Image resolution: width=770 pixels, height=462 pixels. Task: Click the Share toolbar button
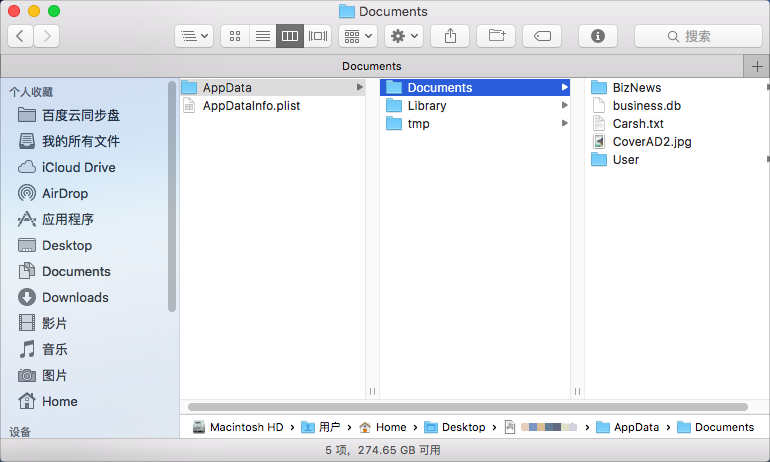(450, 36)
